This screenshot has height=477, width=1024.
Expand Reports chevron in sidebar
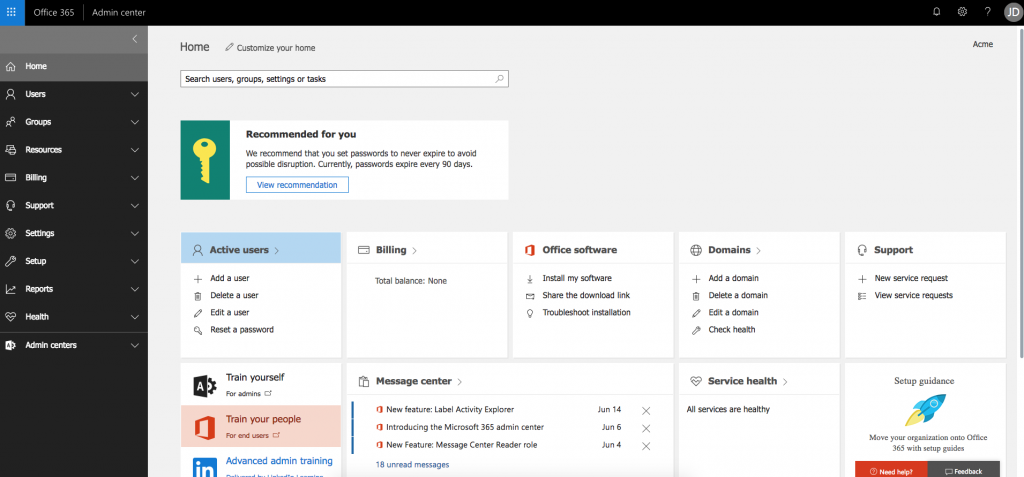click(135, 289)
